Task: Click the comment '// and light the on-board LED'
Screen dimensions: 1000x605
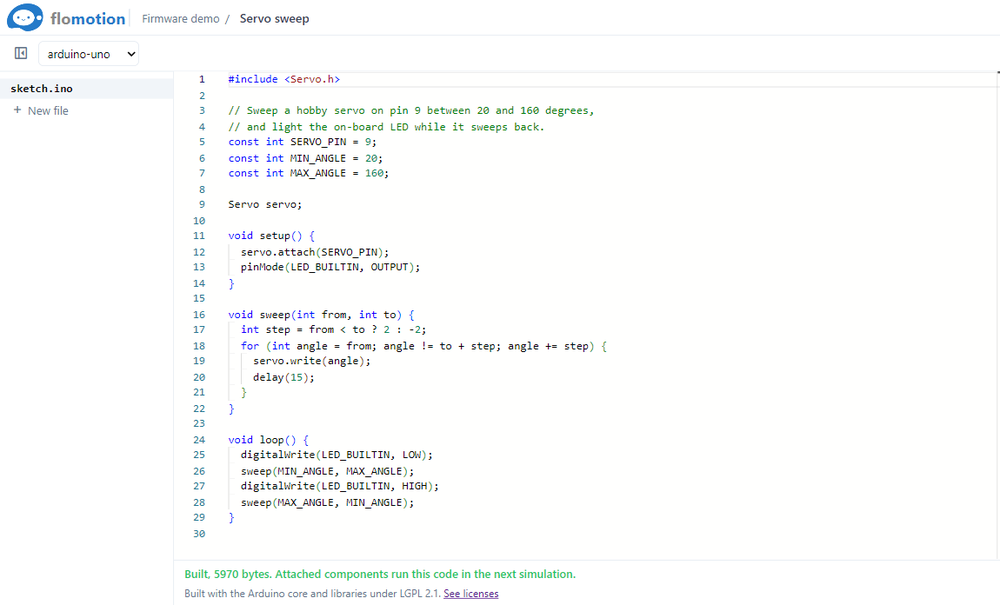Action: pos(386,126)
